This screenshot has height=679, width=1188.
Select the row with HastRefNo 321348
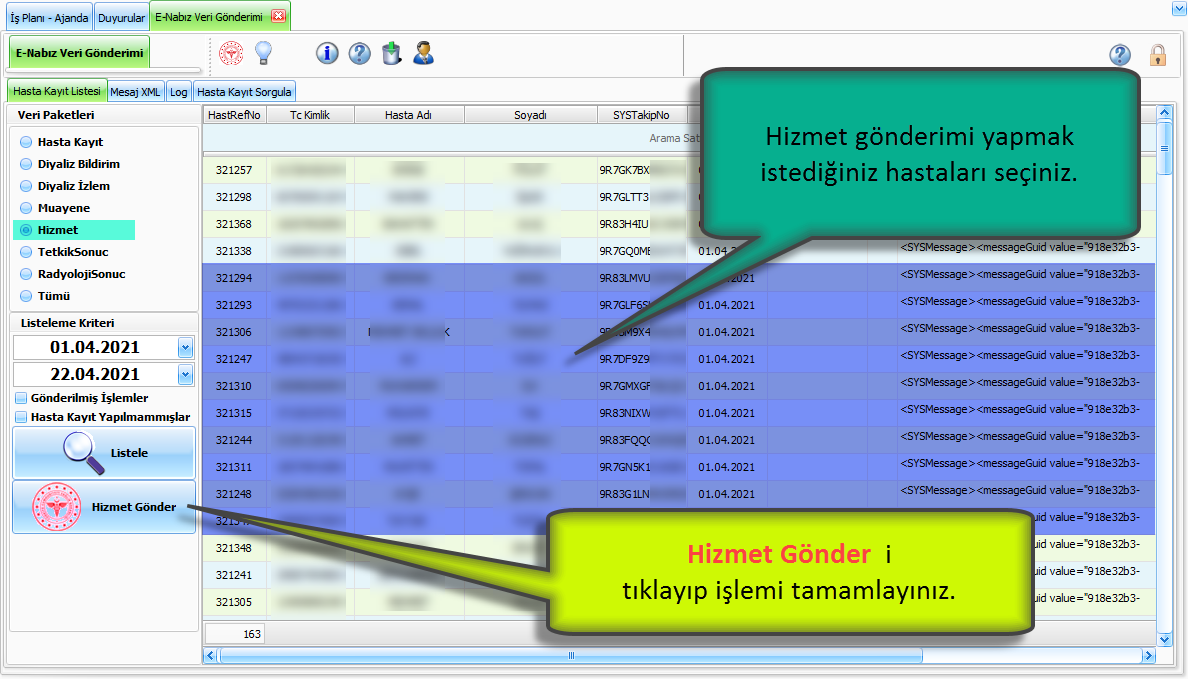(679, 548)
